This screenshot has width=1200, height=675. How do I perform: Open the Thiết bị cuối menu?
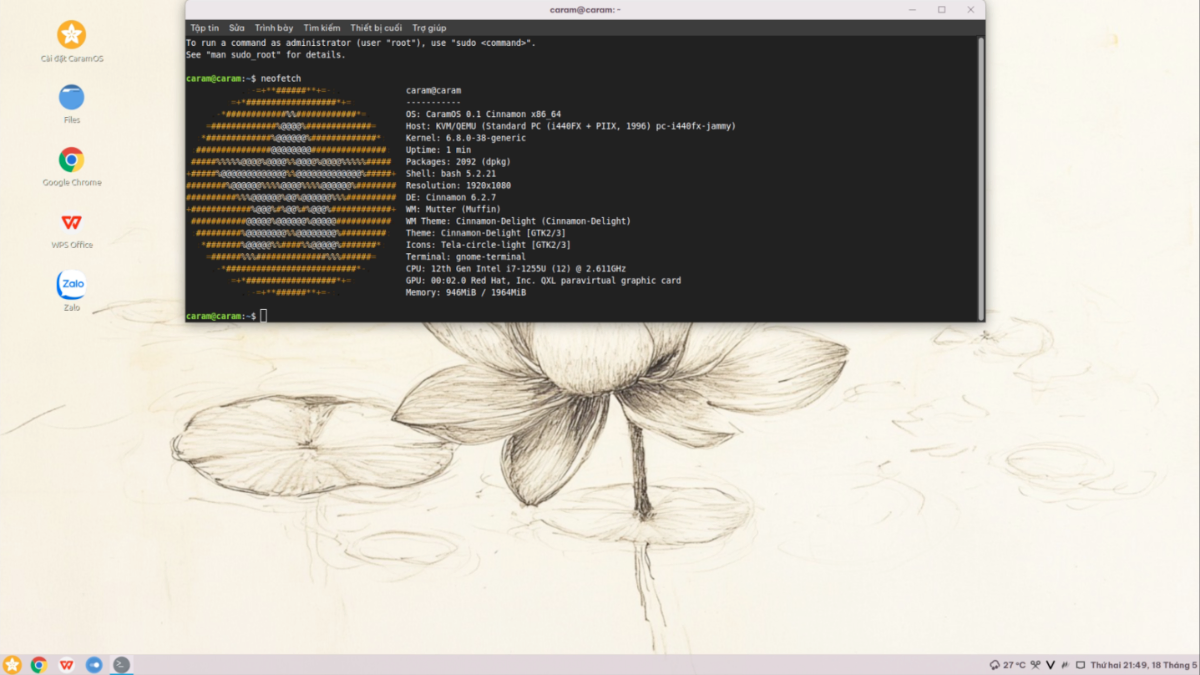[x=376, y=28]
